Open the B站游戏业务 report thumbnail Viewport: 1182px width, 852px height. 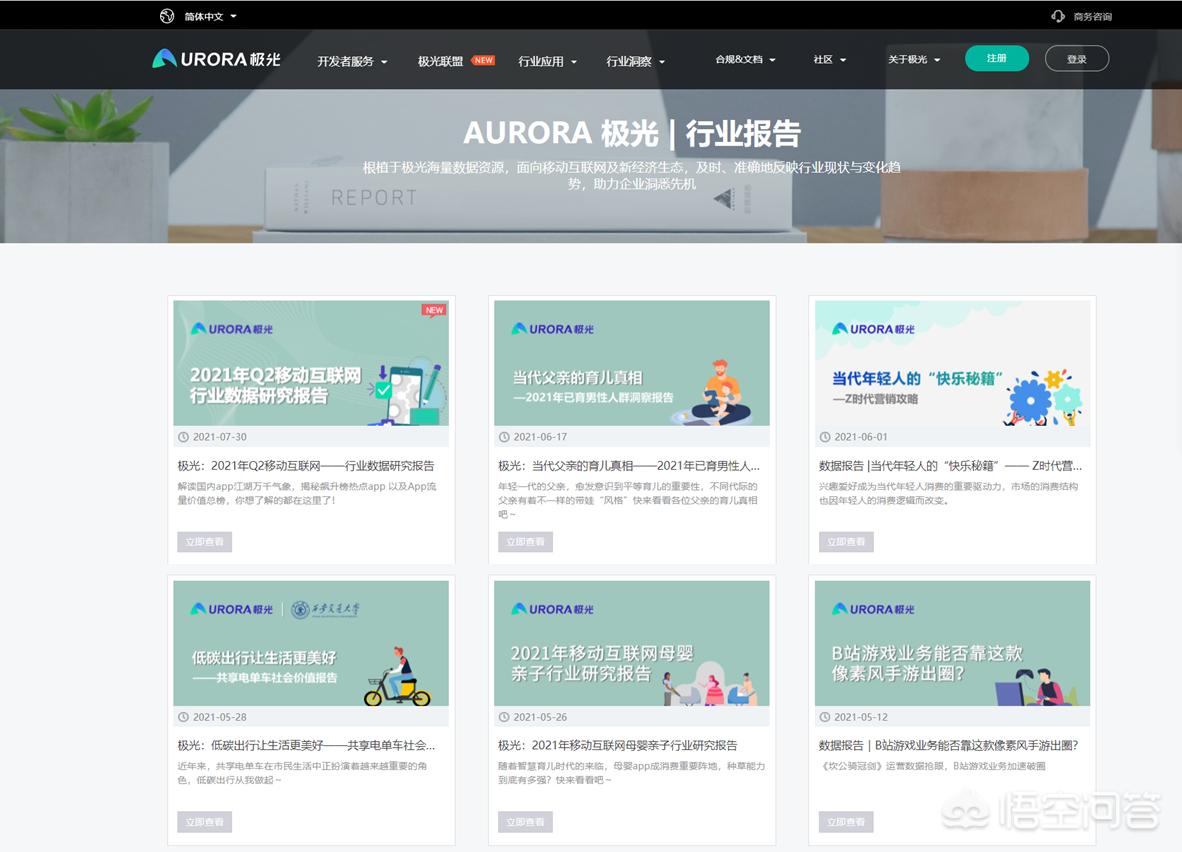[952, 643]
